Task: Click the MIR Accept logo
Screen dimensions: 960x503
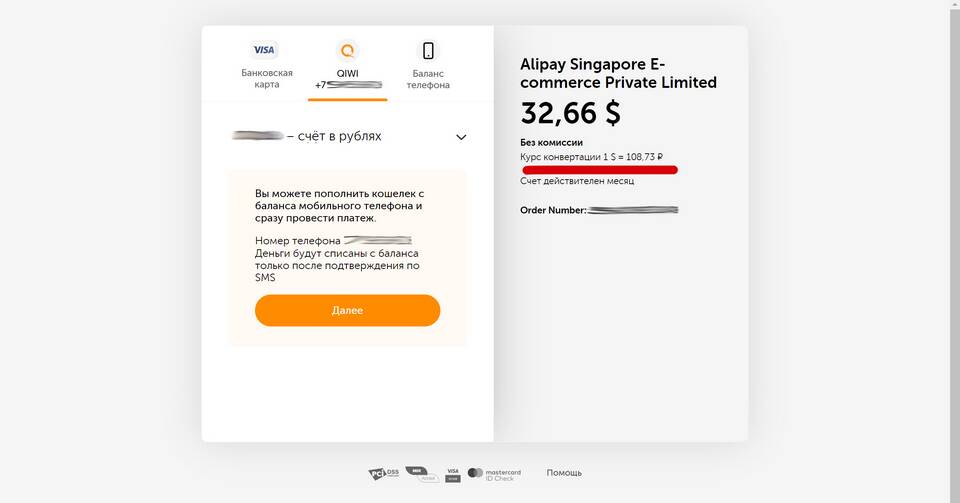Action: [422, 474]
